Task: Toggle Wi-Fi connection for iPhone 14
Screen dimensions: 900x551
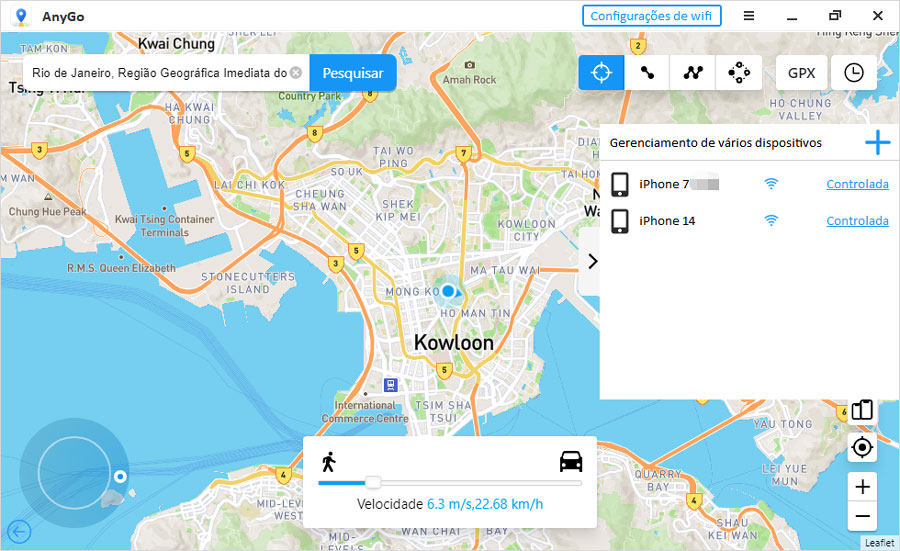Action: [x=771, y=221]
